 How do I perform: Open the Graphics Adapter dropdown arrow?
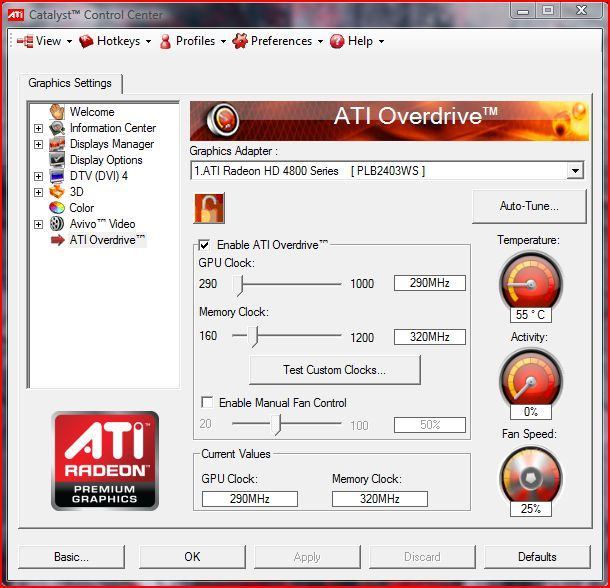[575, 170]
